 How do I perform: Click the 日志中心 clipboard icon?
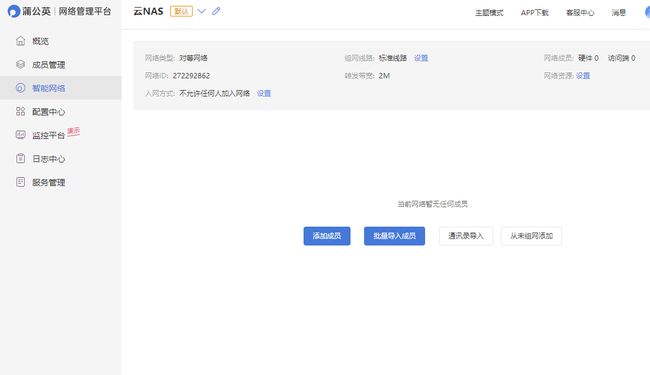click(20, 158)
